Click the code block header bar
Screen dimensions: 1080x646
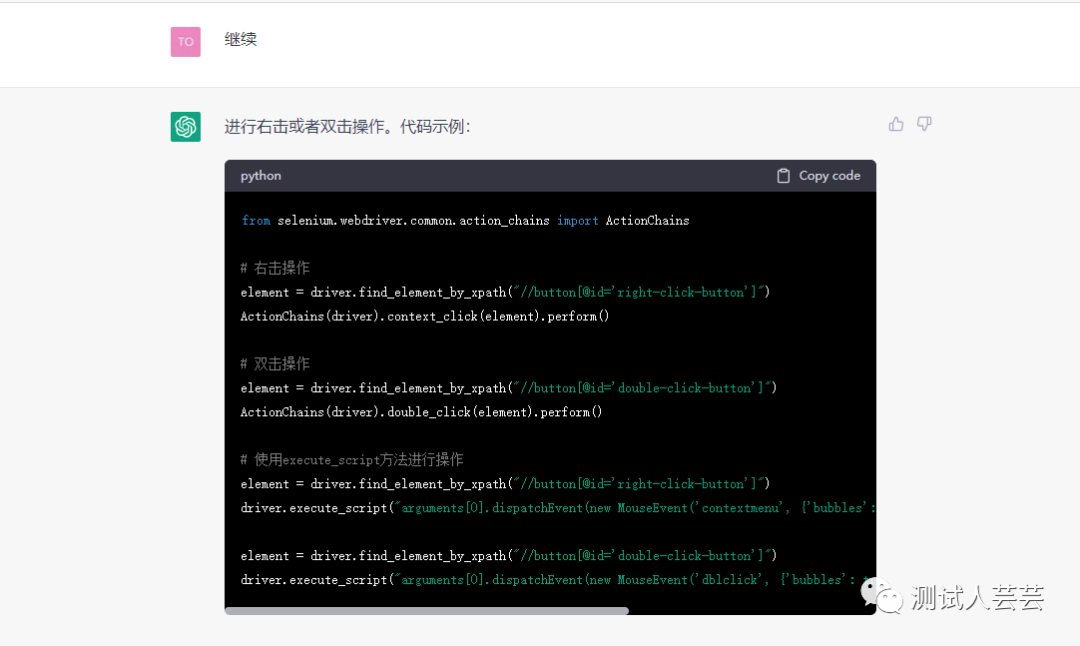(550, 175)
